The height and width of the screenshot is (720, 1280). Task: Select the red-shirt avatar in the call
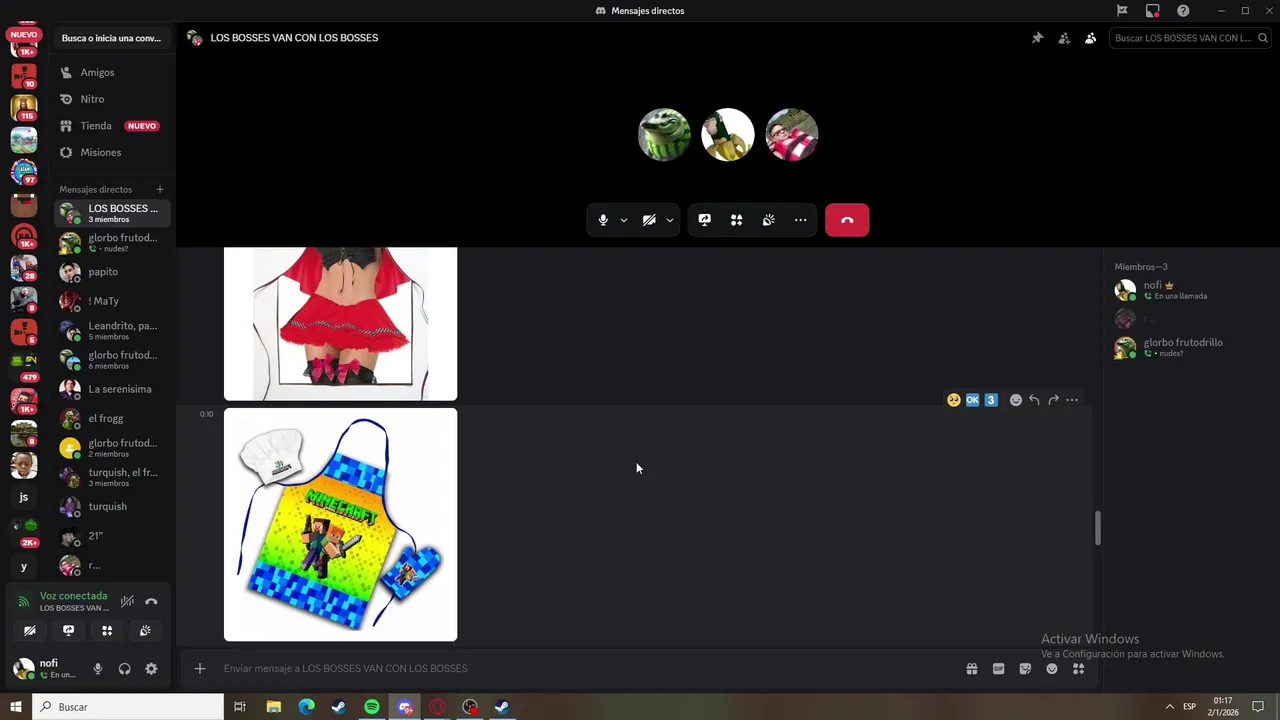(792, 135)
